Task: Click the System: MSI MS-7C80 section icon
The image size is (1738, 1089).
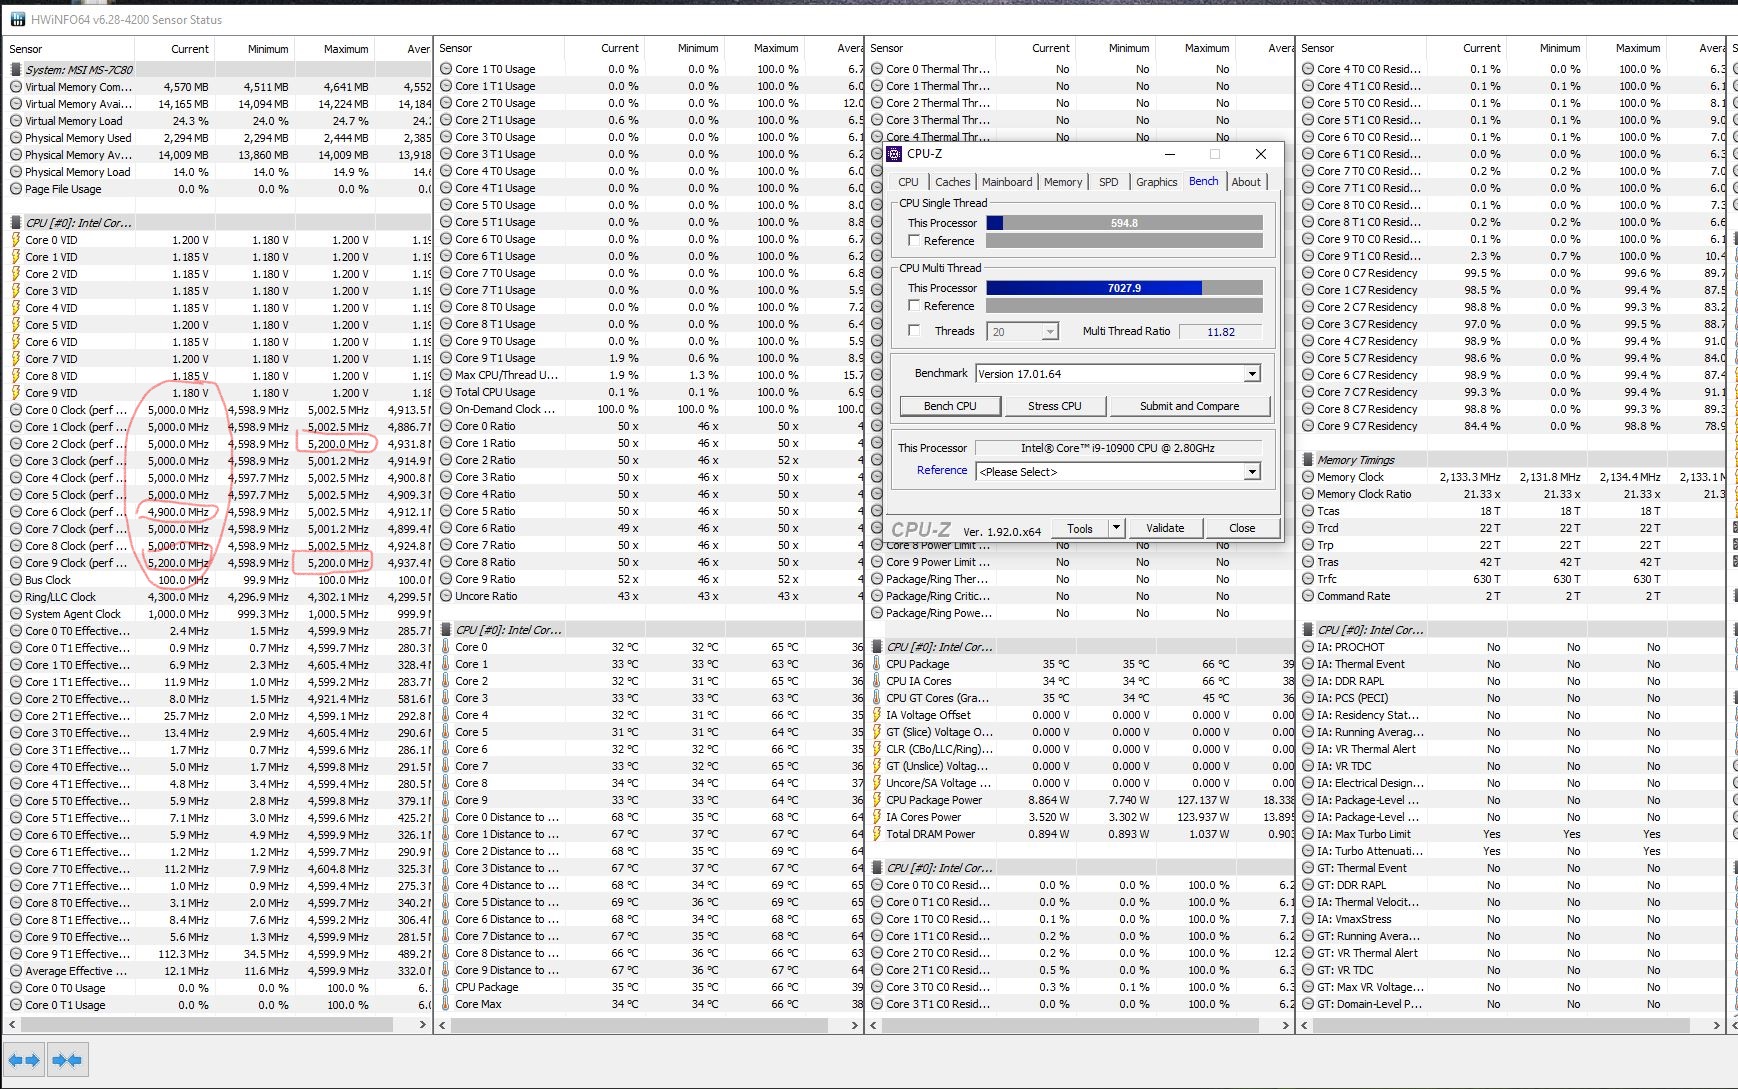Action: coord(16,70)
